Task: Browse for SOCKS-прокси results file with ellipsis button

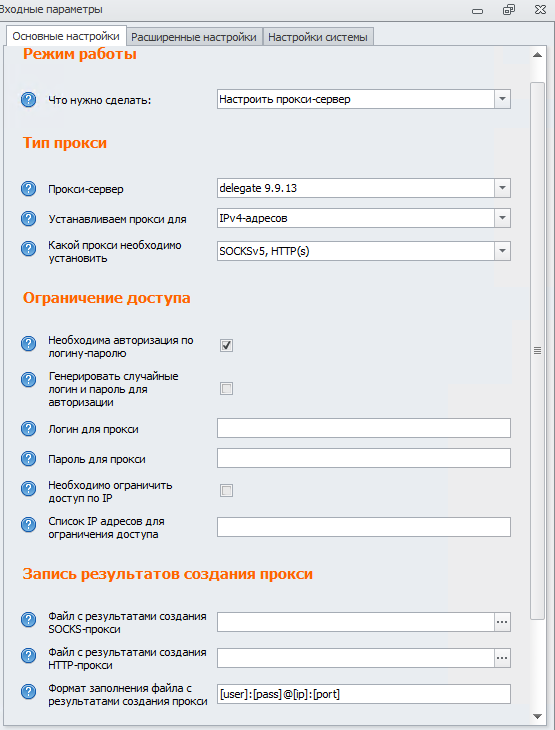Action: 502,622
